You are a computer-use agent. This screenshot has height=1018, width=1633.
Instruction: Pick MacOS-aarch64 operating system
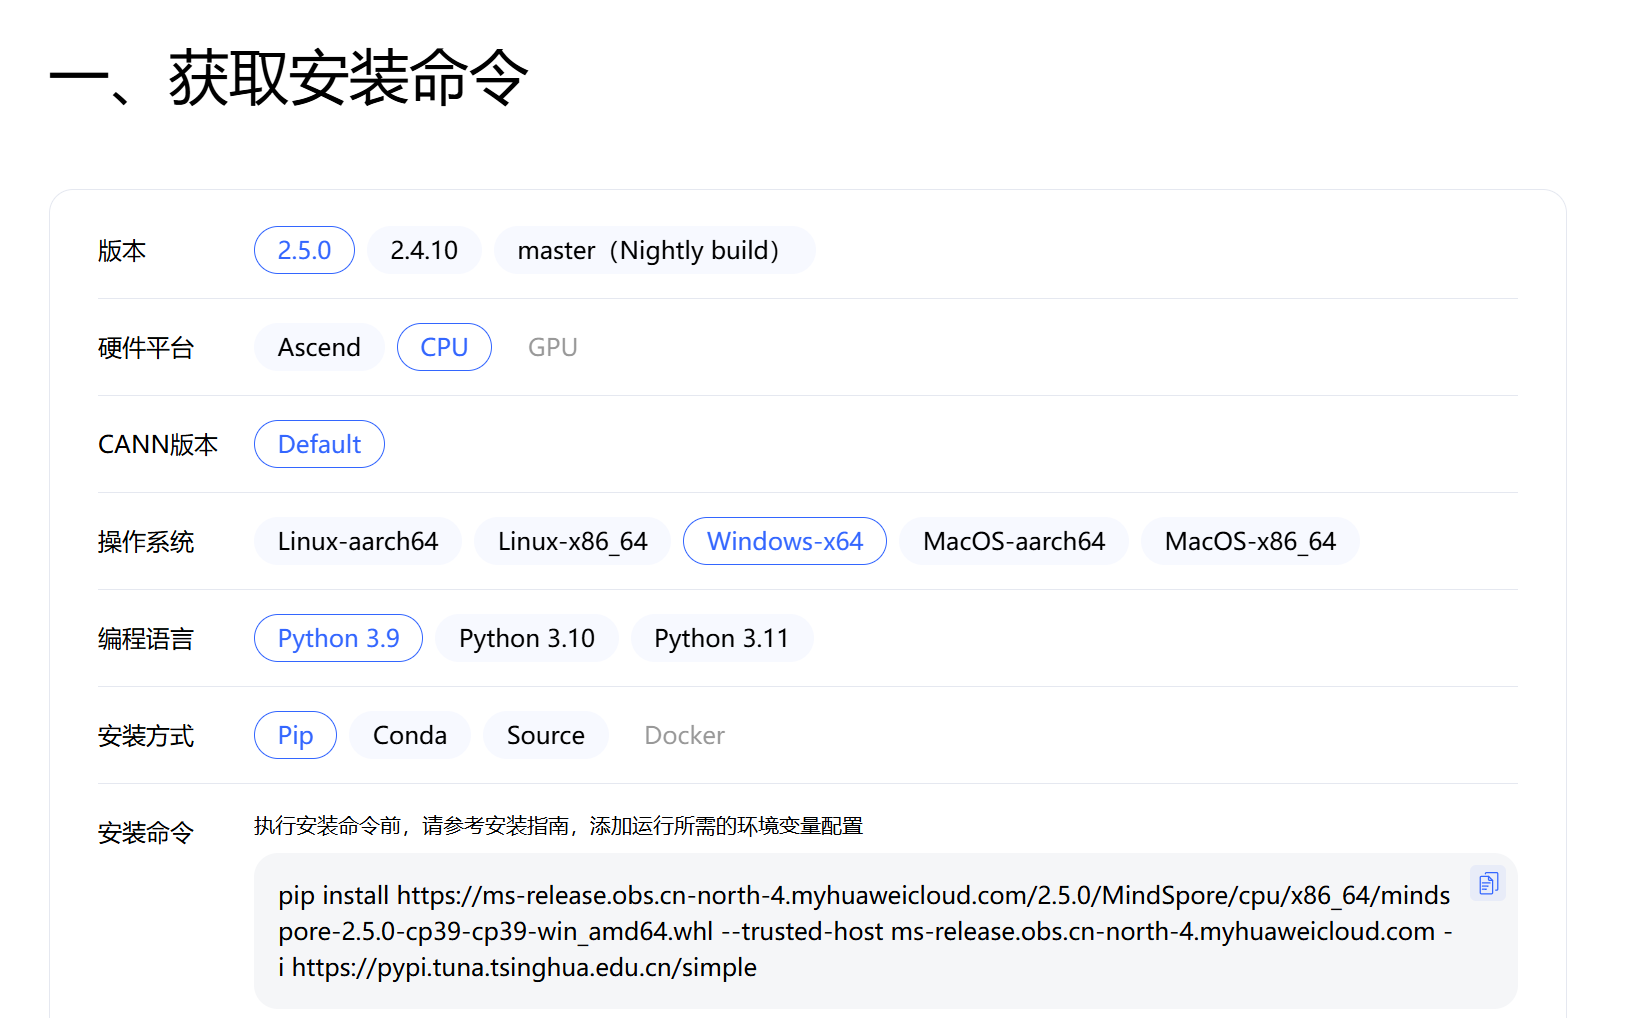click(1014, 541)
